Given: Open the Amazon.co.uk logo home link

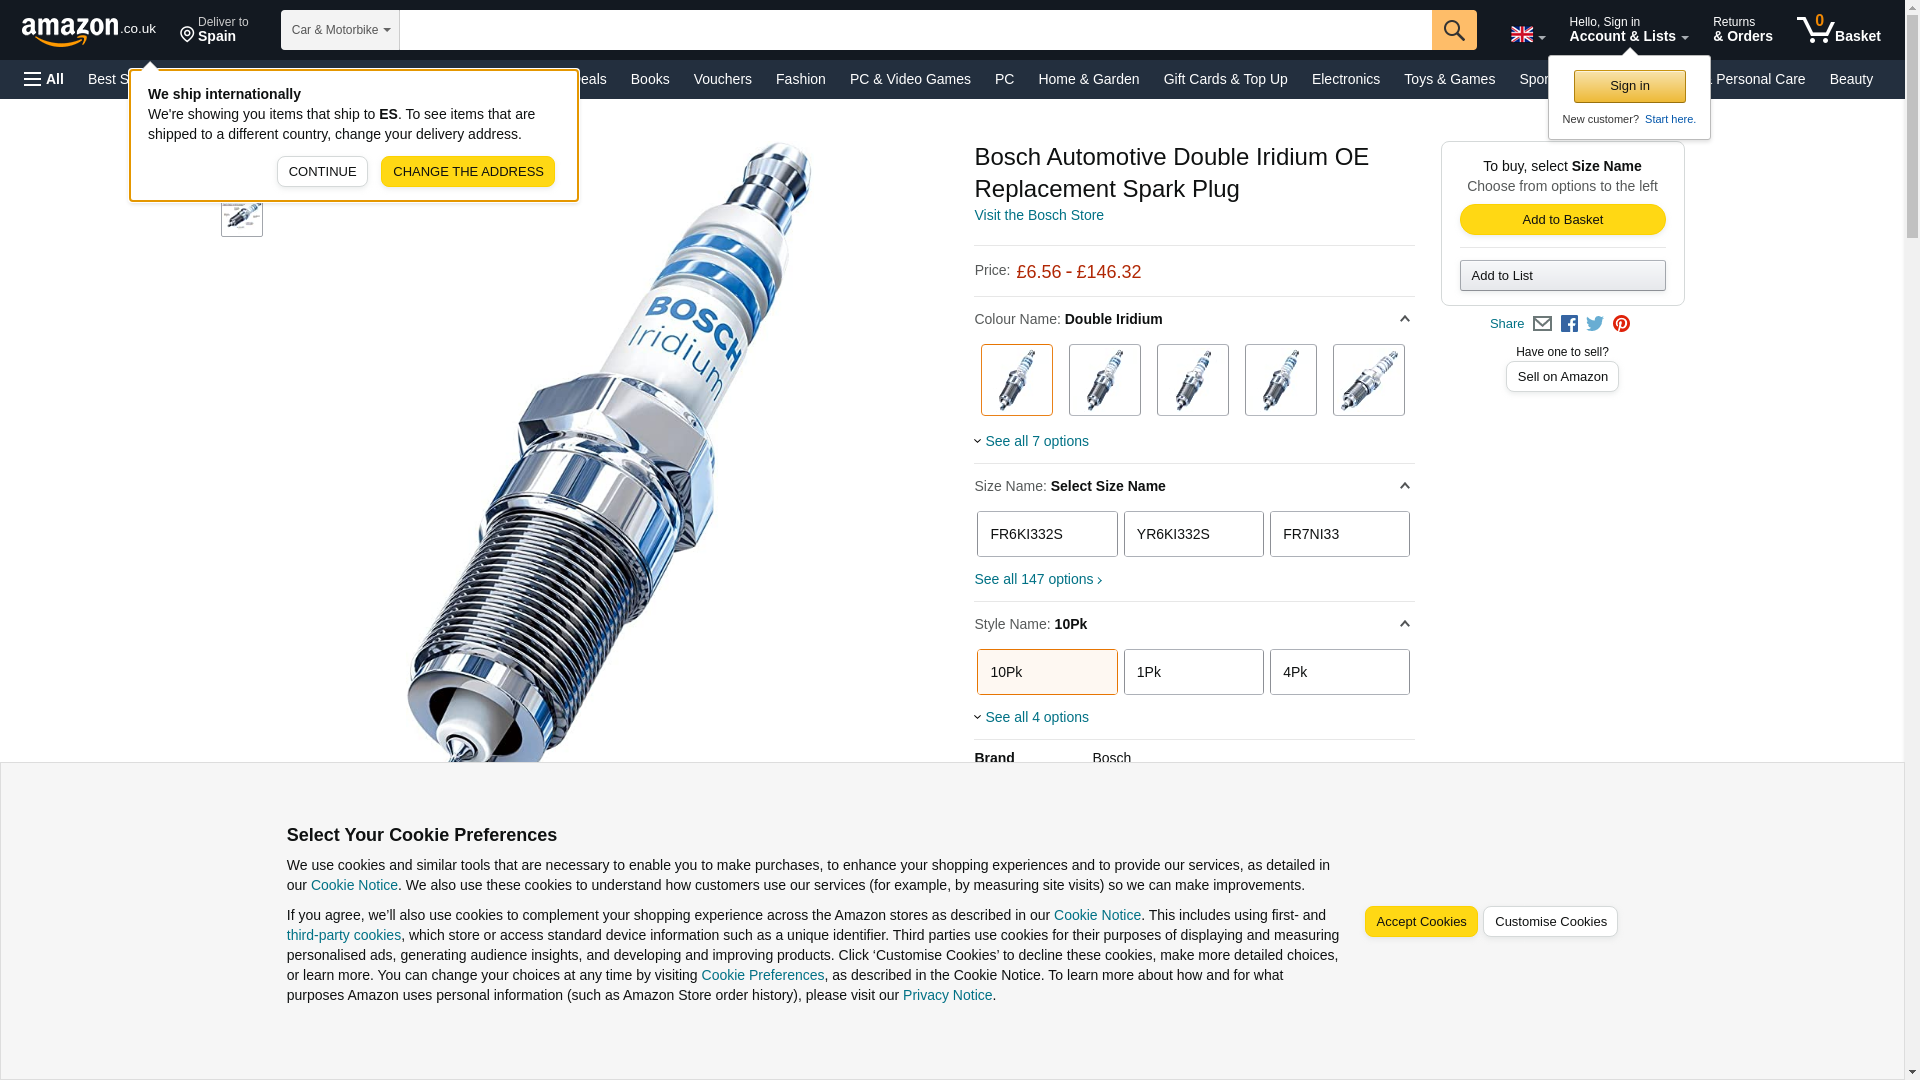Looking at the screenshot, I should click(88, 31).
